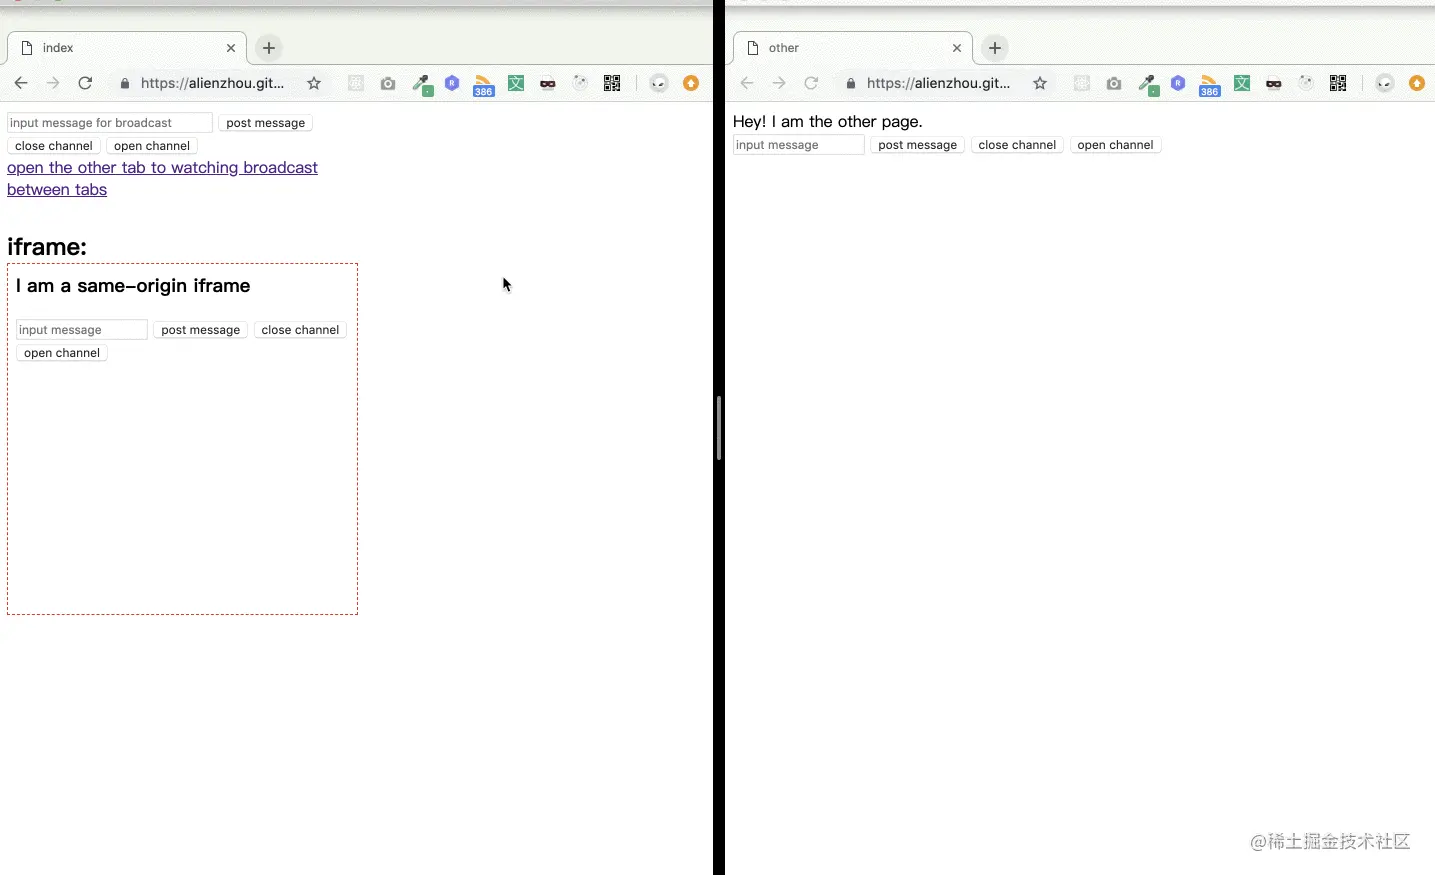Reload the index page in left browser
Screen dimensions: 1435x875
[x=85, y=83]
